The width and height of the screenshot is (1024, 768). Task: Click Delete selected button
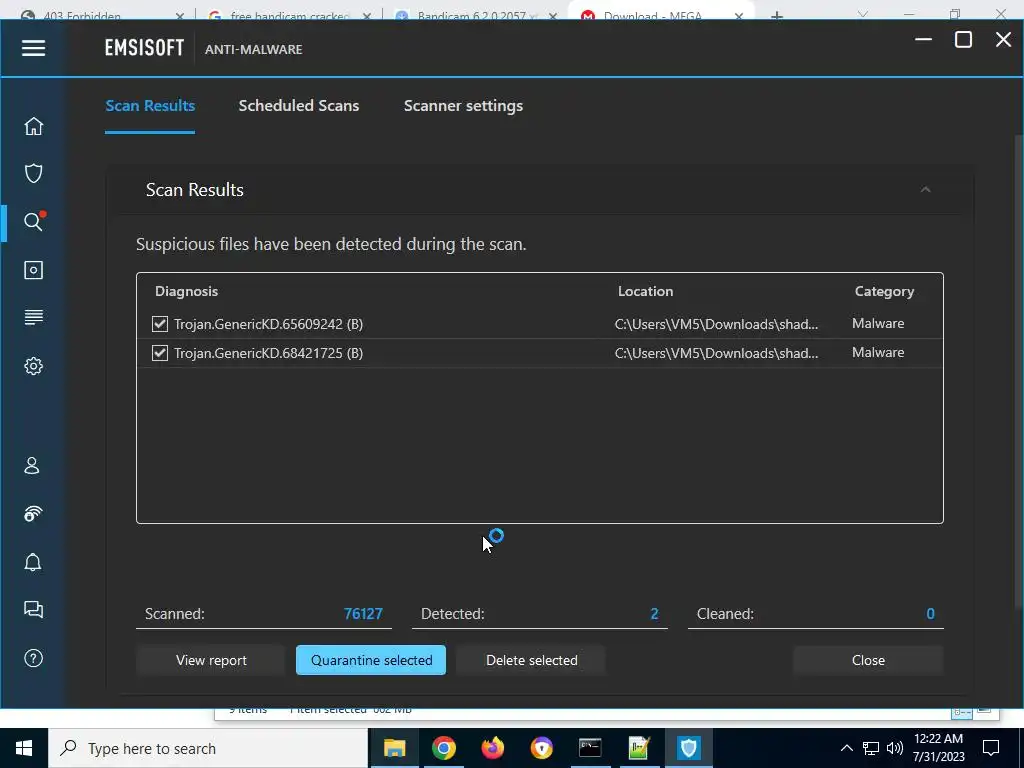tap(532, 660)
